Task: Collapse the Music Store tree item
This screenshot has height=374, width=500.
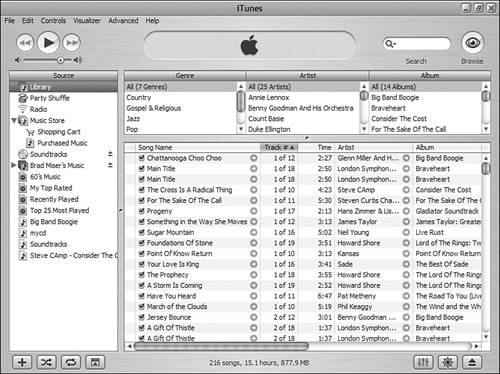Action: pyautogui.click(x=14, y=120)
